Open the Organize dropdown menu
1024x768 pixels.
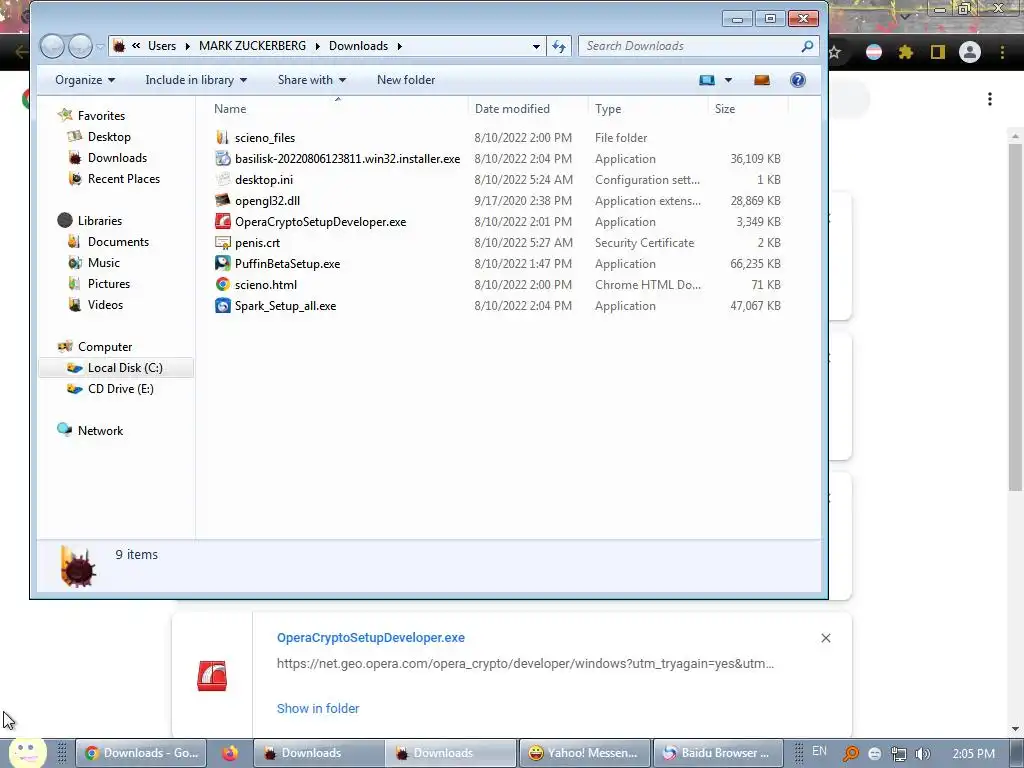pos(85,80)
